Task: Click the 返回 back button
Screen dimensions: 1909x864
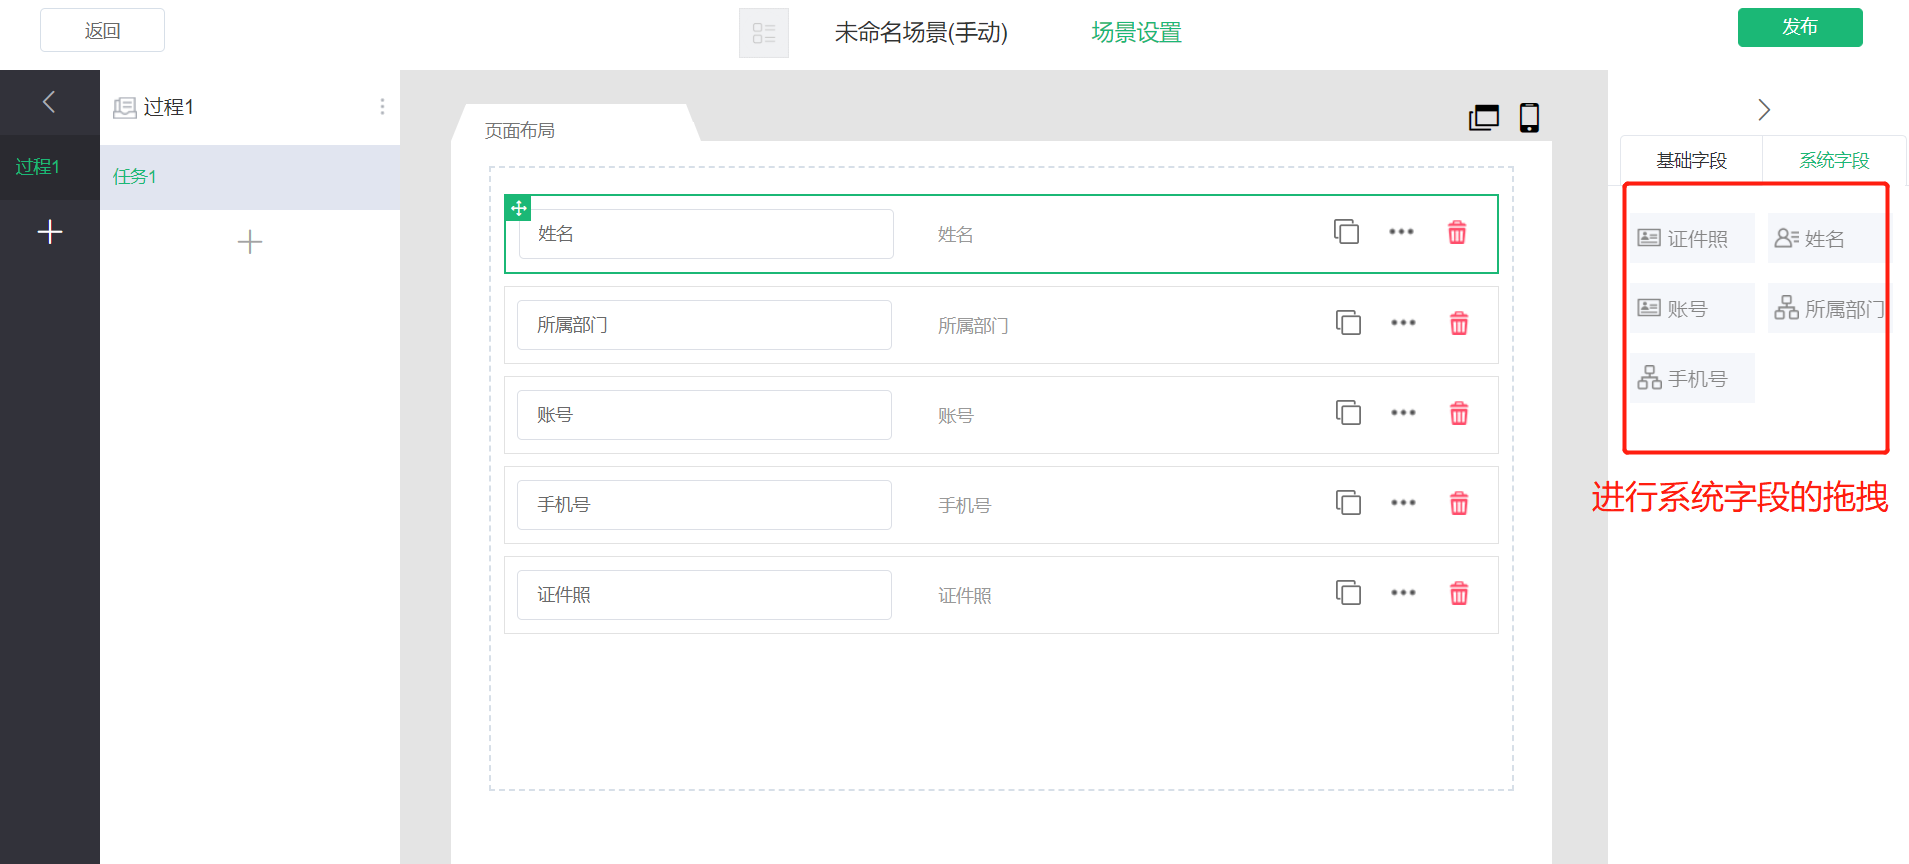Action: tap(102, 30)
